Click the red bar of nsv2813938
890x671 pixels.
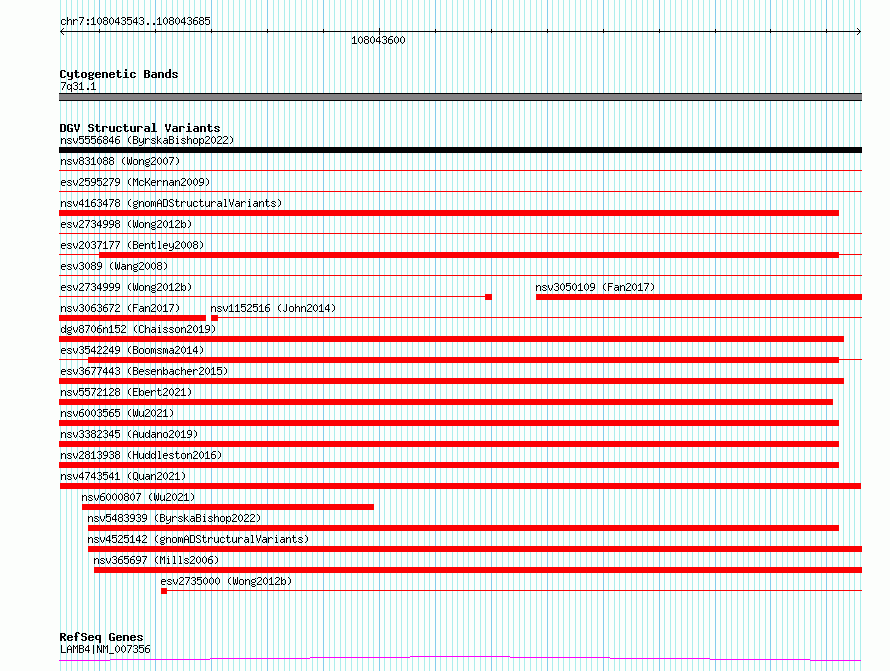tap(449, 465)
